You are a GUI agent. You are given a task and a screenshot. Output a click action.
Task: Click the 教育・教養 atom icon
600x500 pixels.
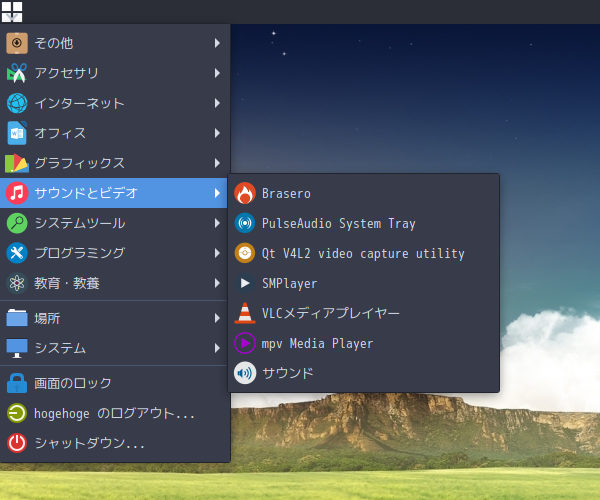pyautogui.click(x=17, y=283)
